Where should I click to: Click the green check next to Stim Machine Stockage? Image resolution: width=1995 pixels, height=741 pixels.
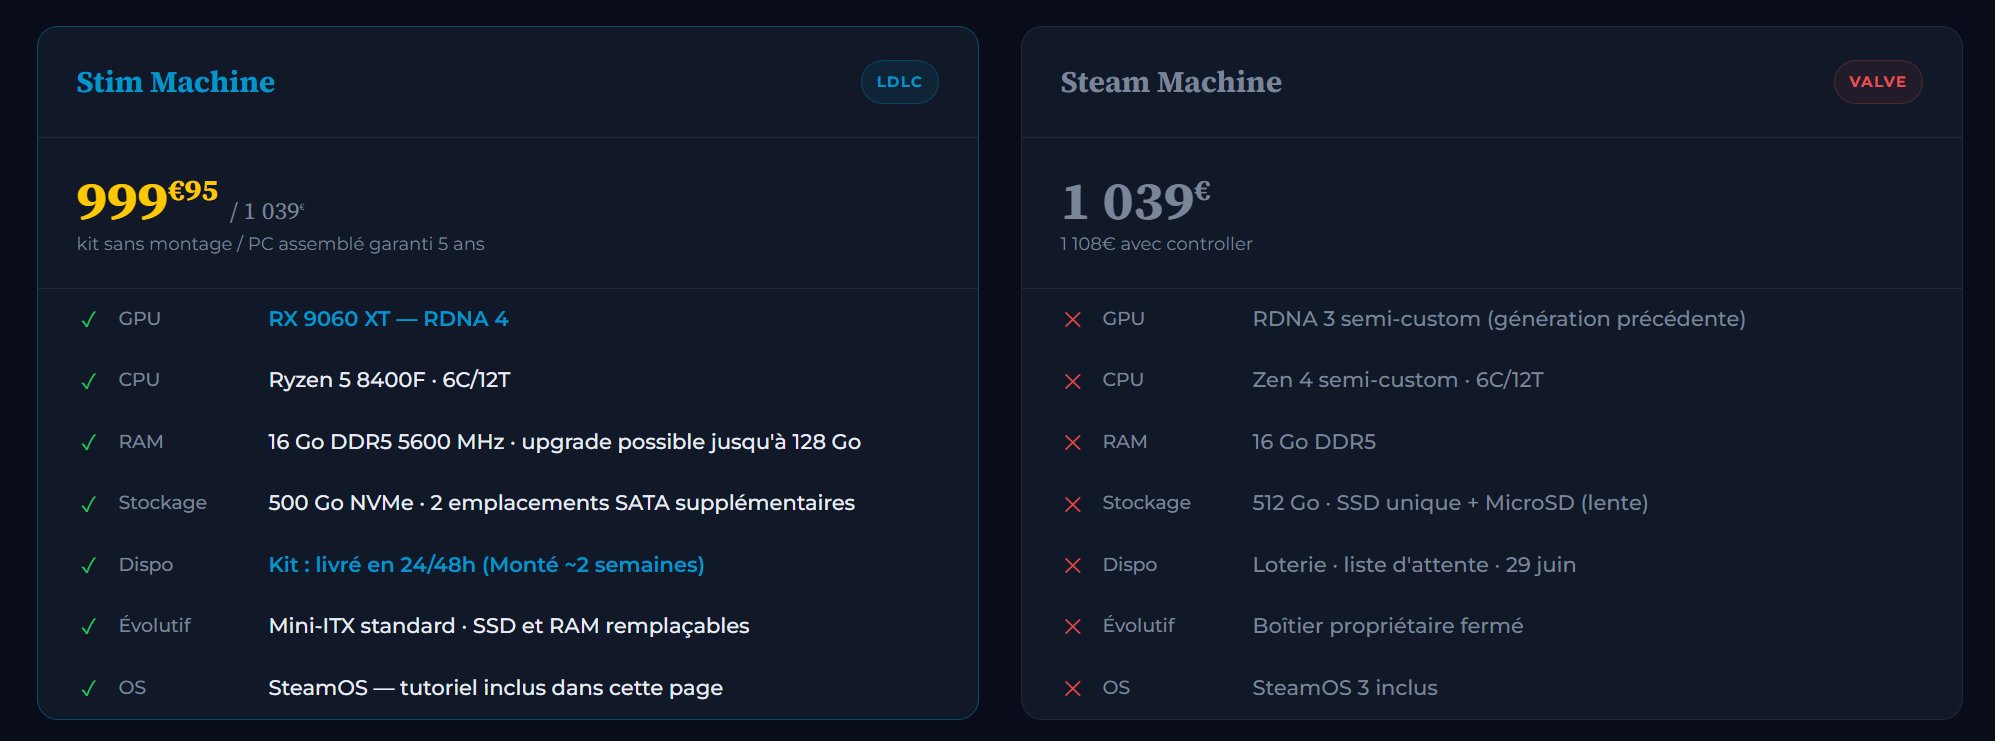(88, 504)
